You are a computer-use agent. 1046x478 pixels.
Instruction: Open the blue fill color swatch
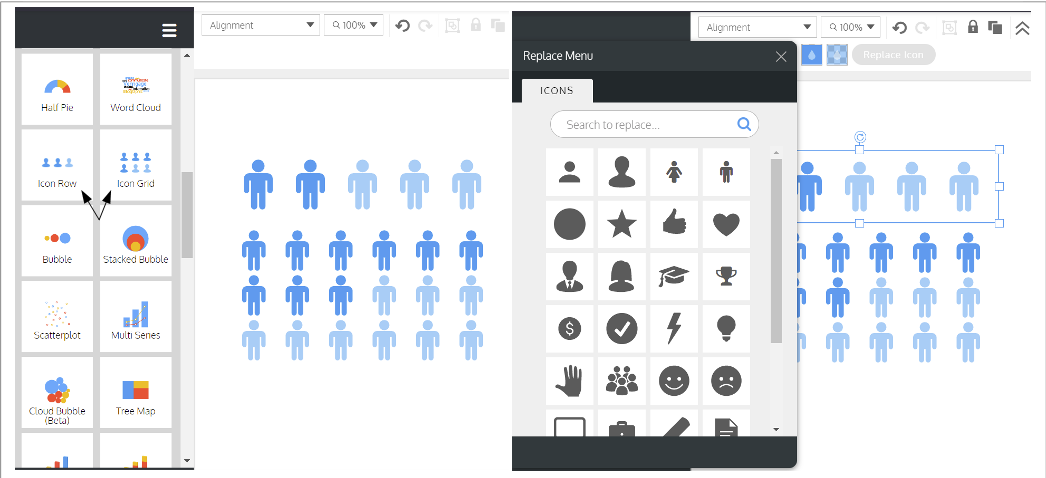811,55
